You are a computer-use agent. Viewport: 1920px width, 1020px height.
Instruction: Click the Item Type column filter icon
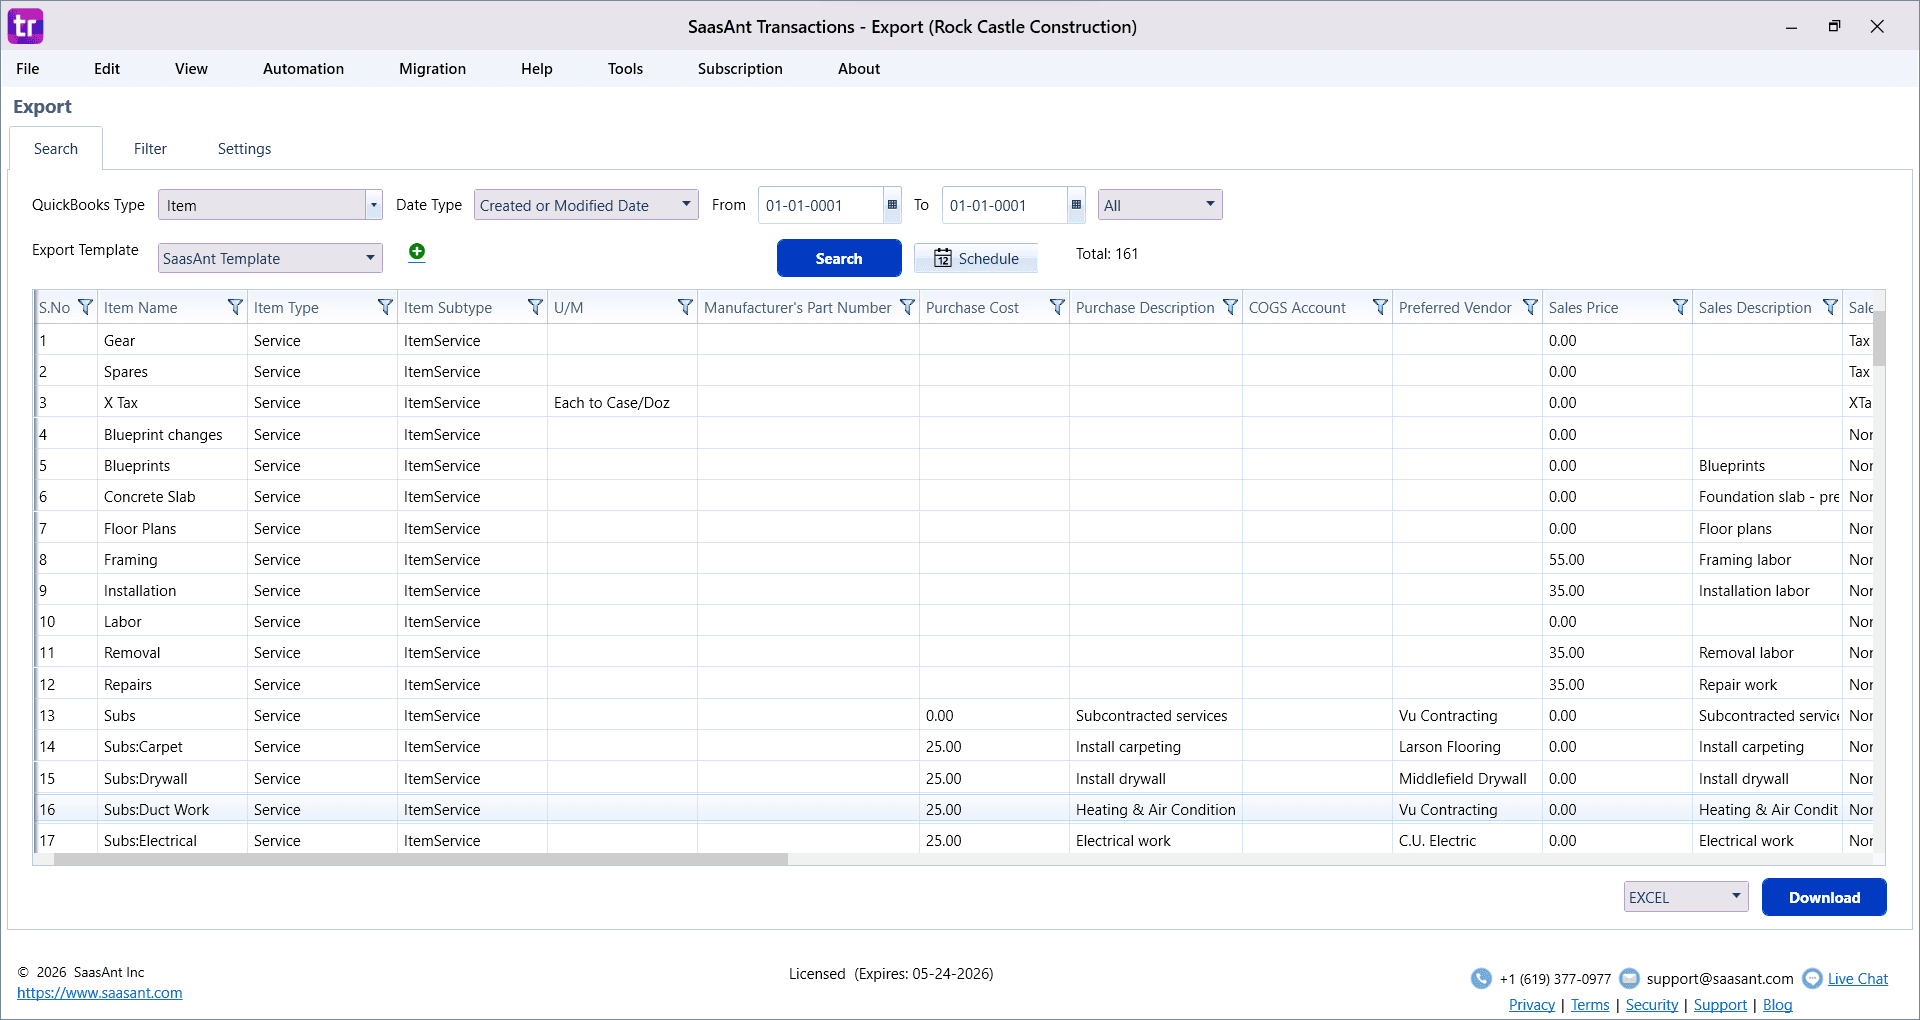pyautogui.click(x=385, y=307)
